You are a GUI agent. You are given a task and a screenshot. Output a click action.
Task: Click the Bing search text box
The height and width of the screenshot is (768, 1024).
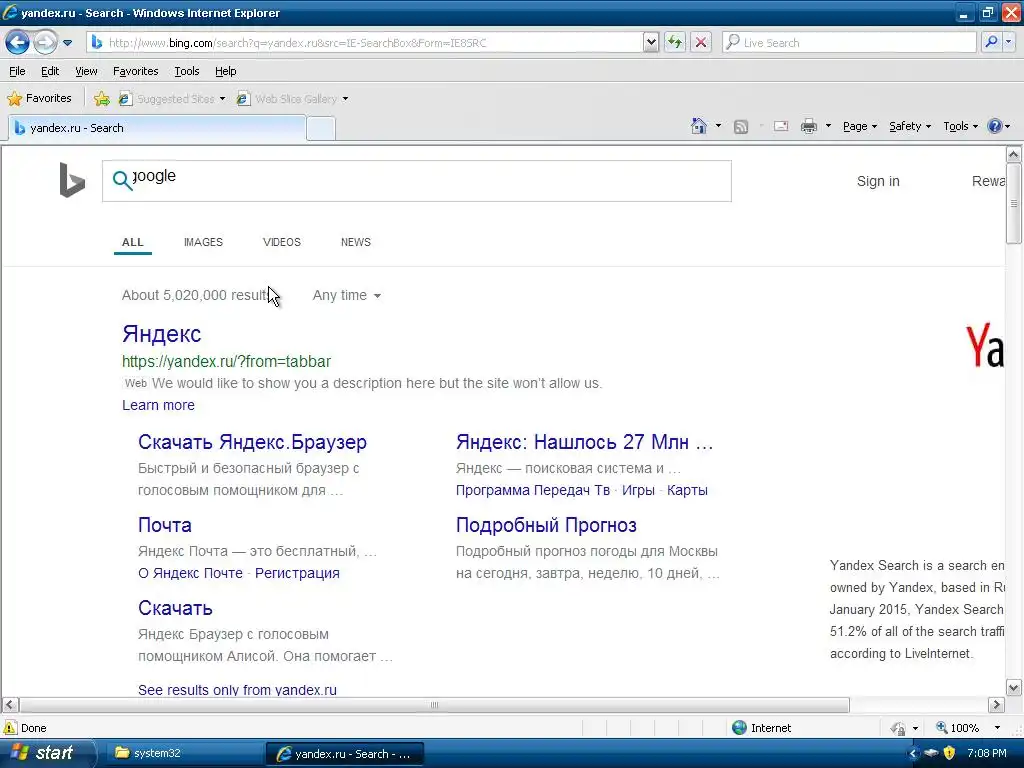(417, 181)
